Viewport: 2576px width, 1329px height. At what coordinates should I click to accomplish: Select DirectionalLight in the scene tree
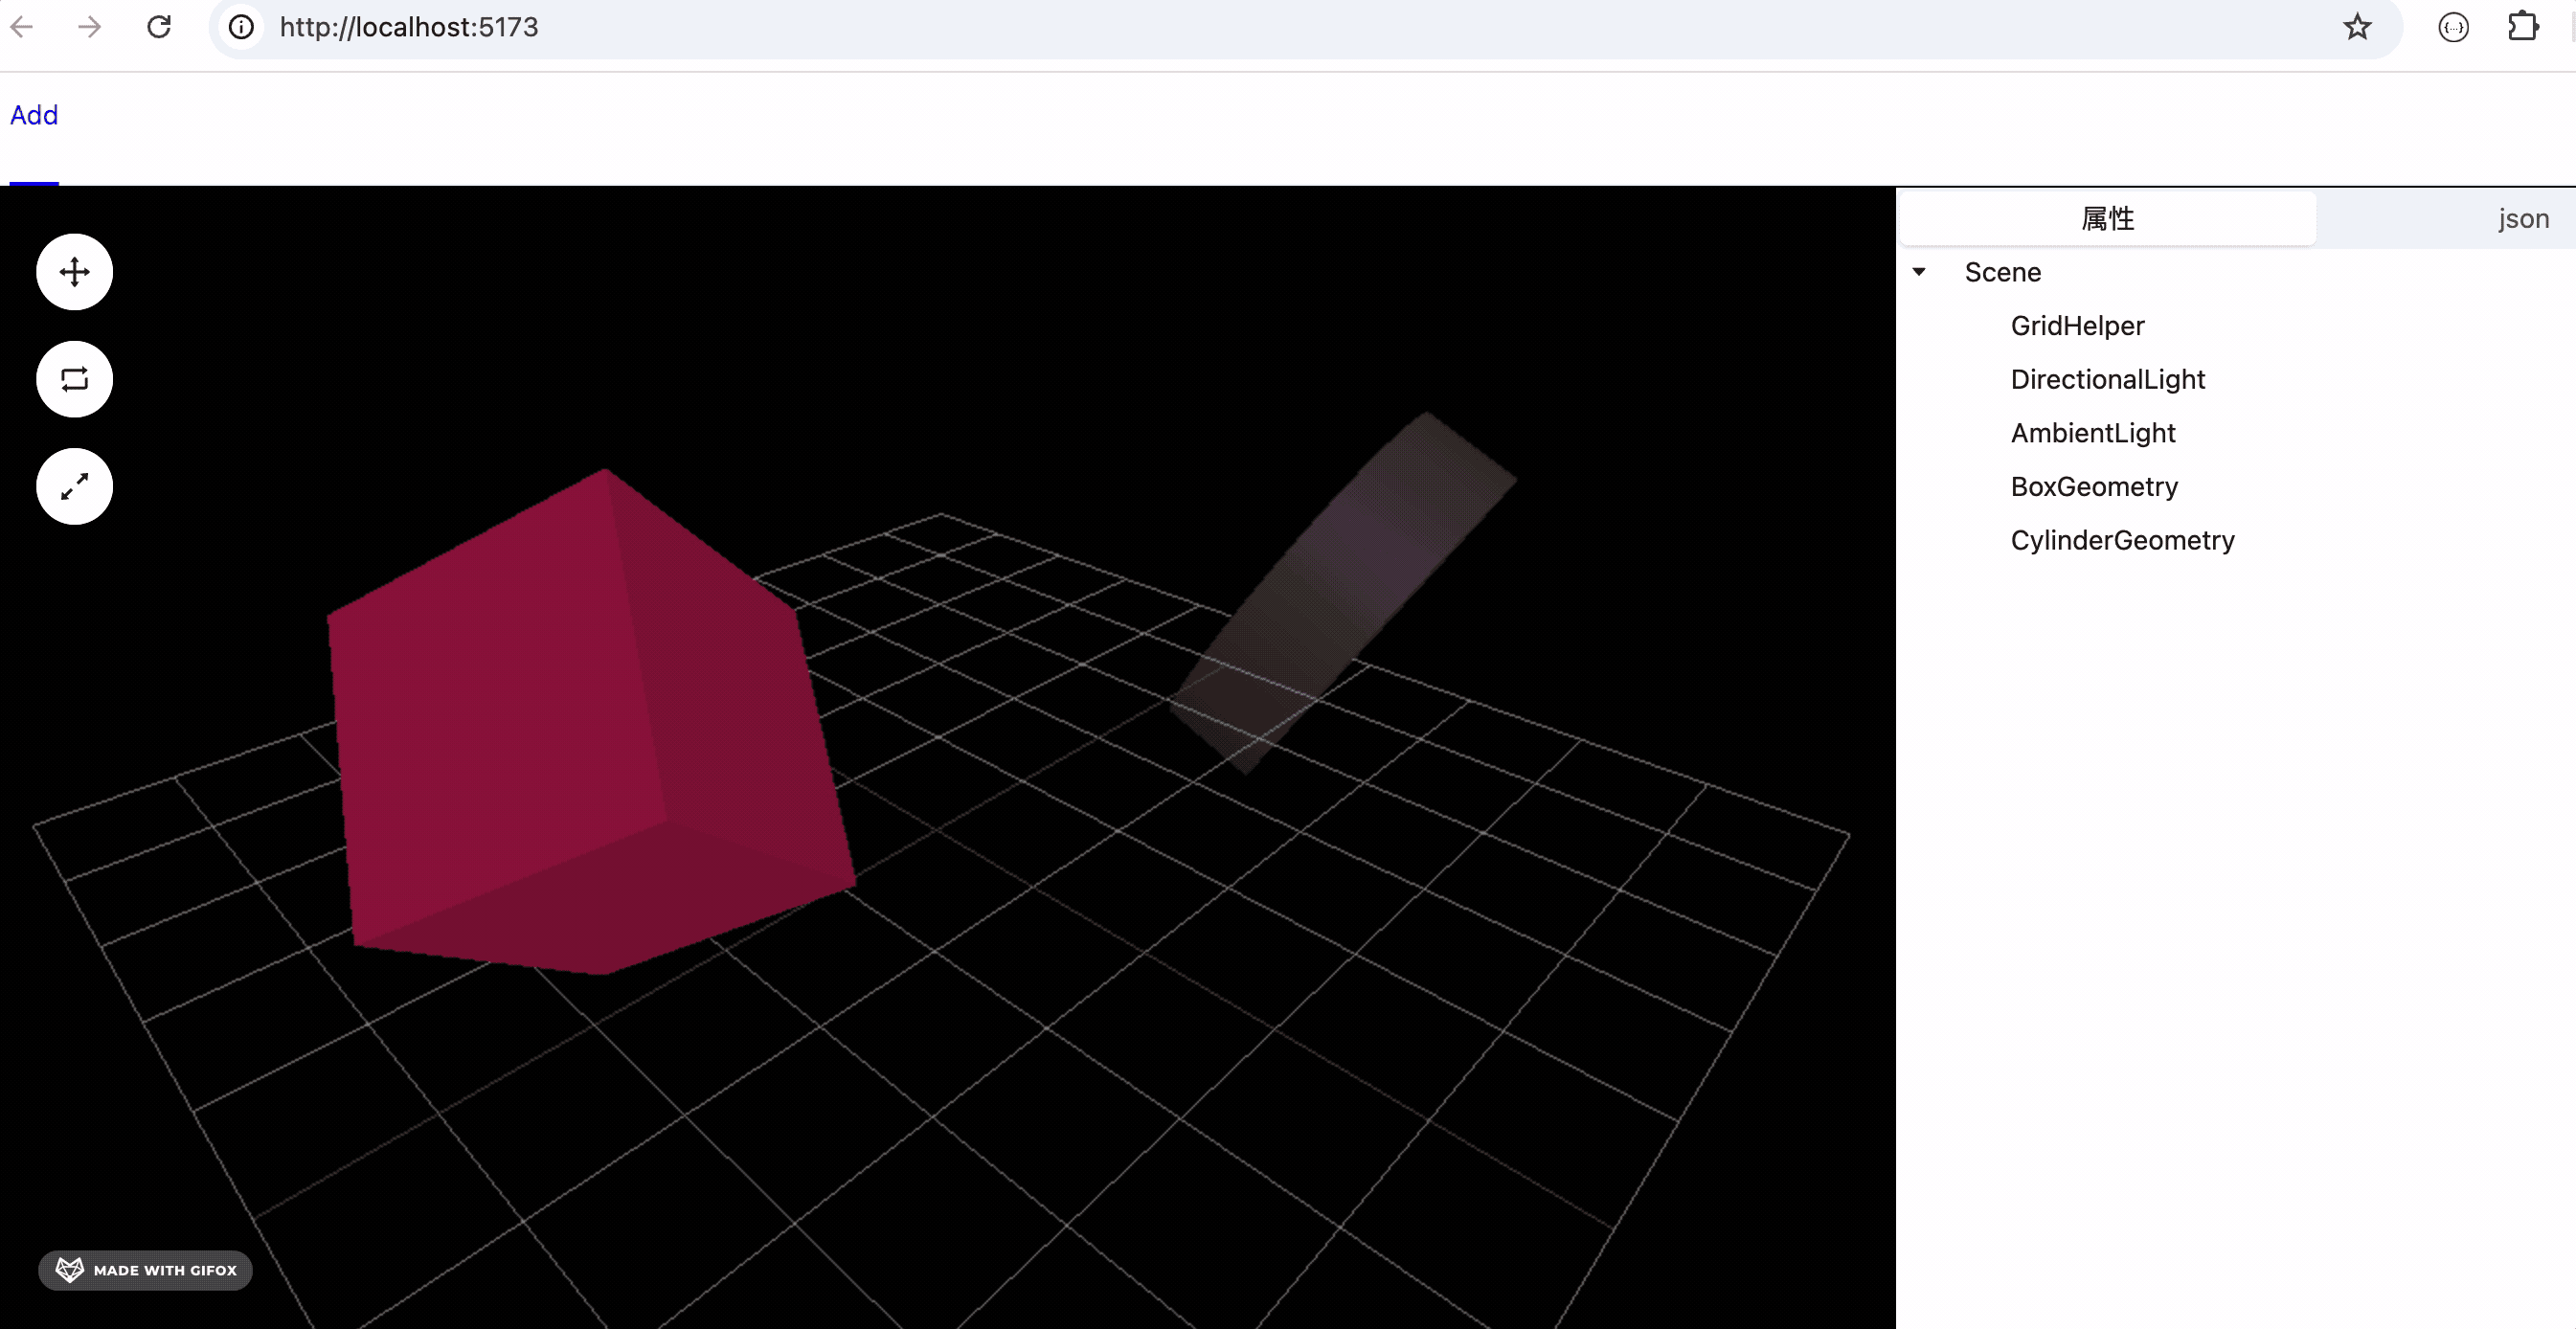[x=2107, y=379]
